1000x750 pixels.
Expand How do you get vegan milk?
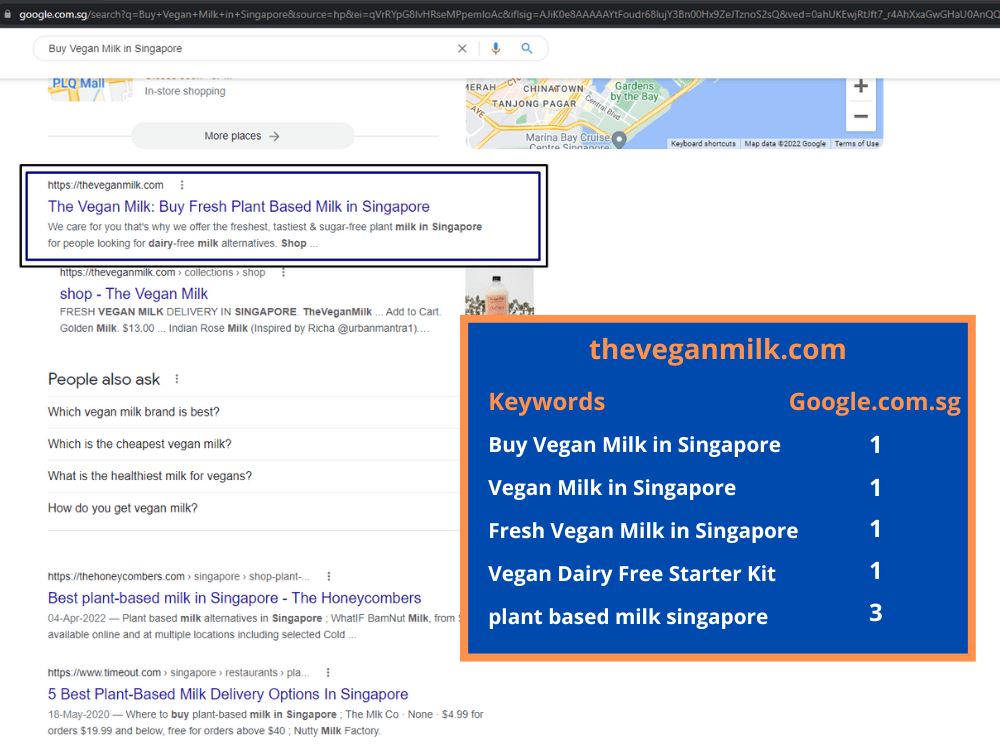(253, 508)
